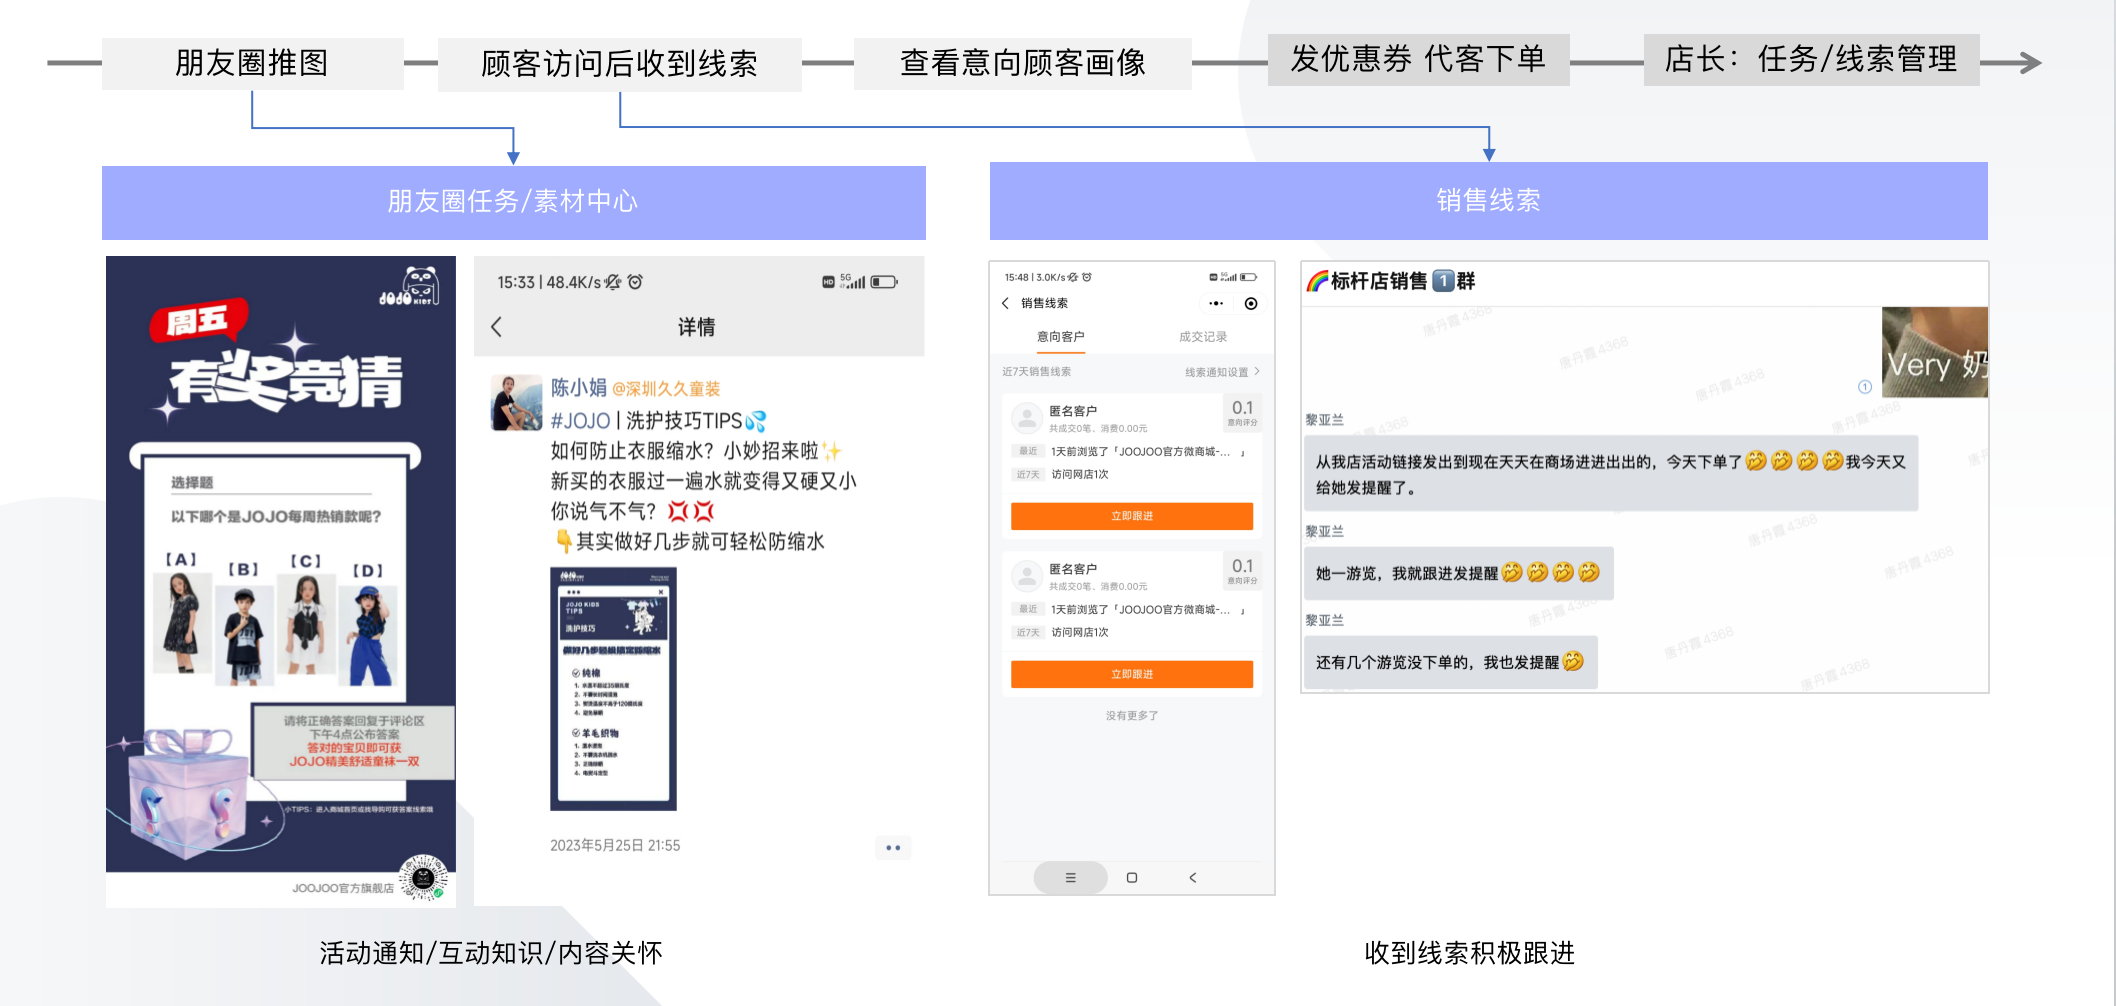Click 5G signal icon in 15:33 status bar
The image size is (2116, 1006).
tap(853, 281)
